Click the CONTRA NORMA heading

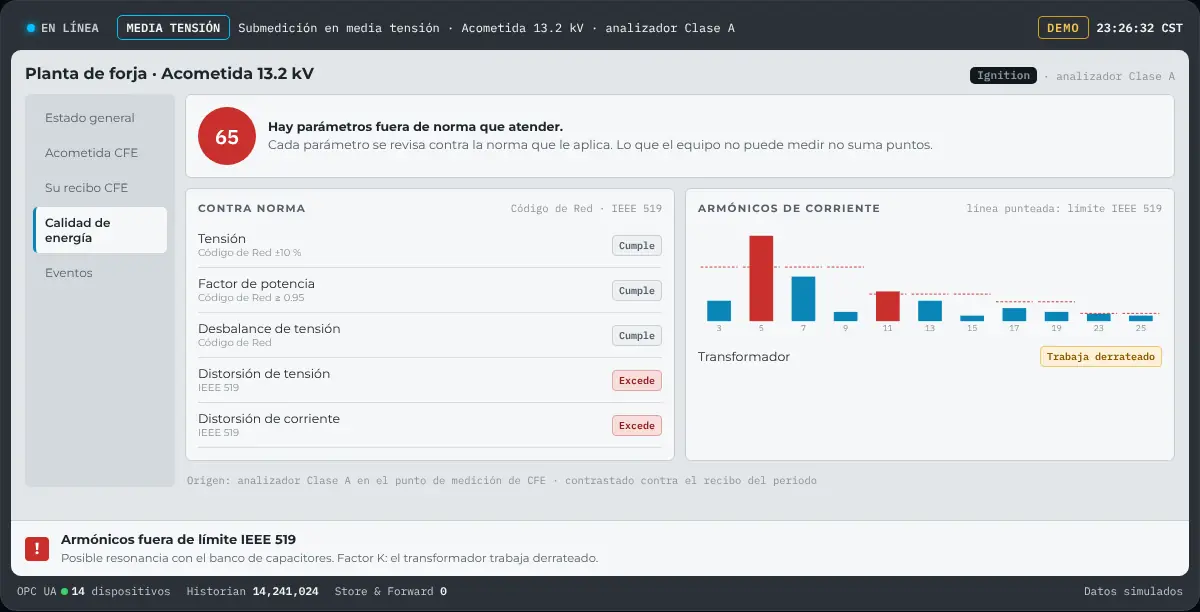252,209
